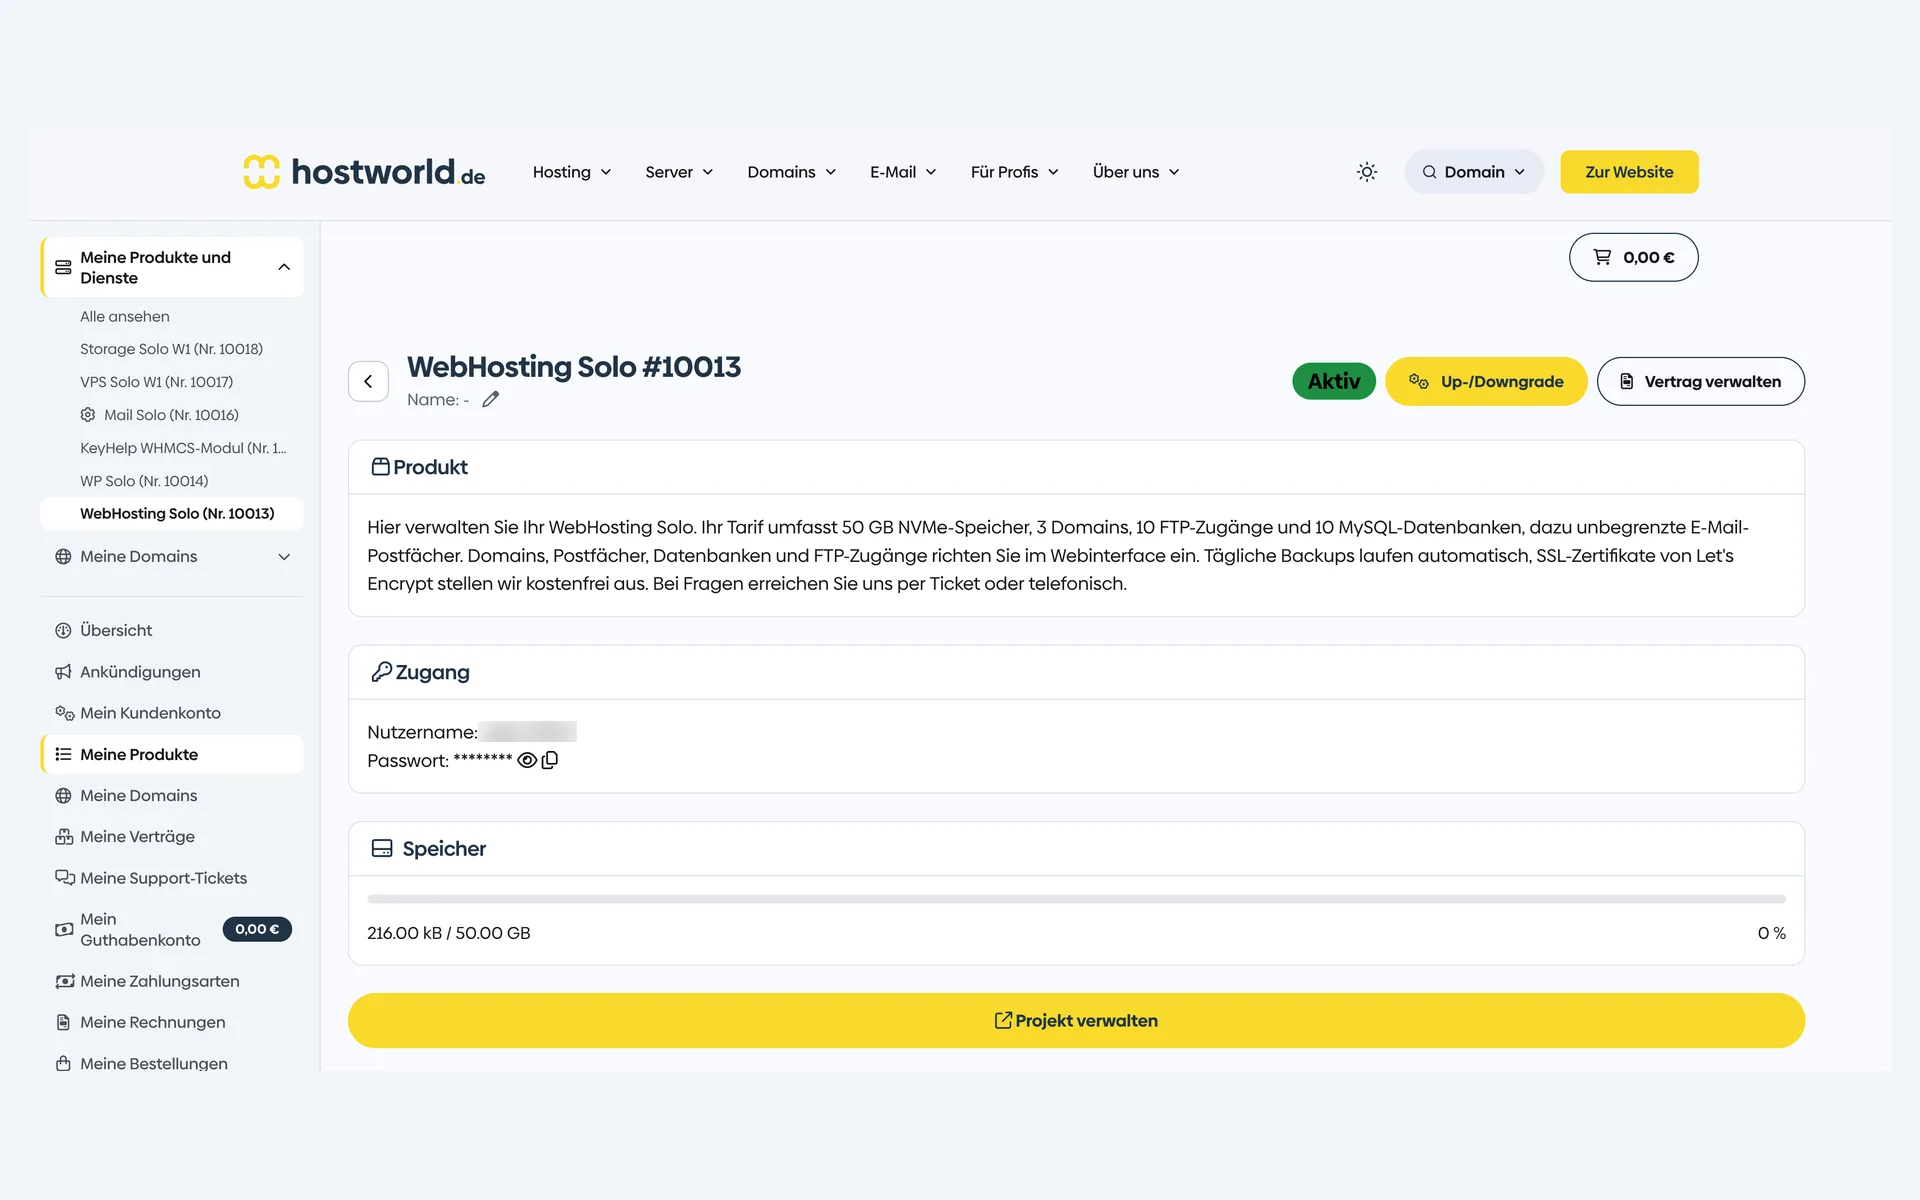
Task: Open Meine Verträge
Action: click(x=137, y=836)
